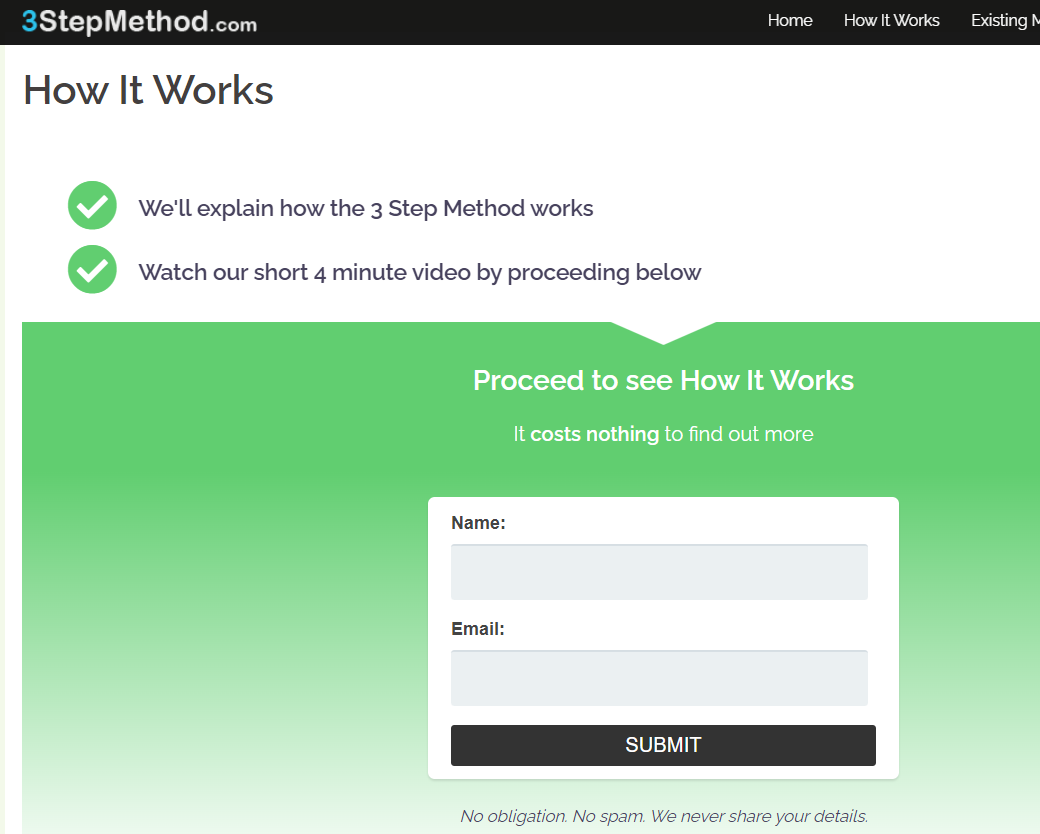Click the downward arrow notch on the green banner

(663, 332)
